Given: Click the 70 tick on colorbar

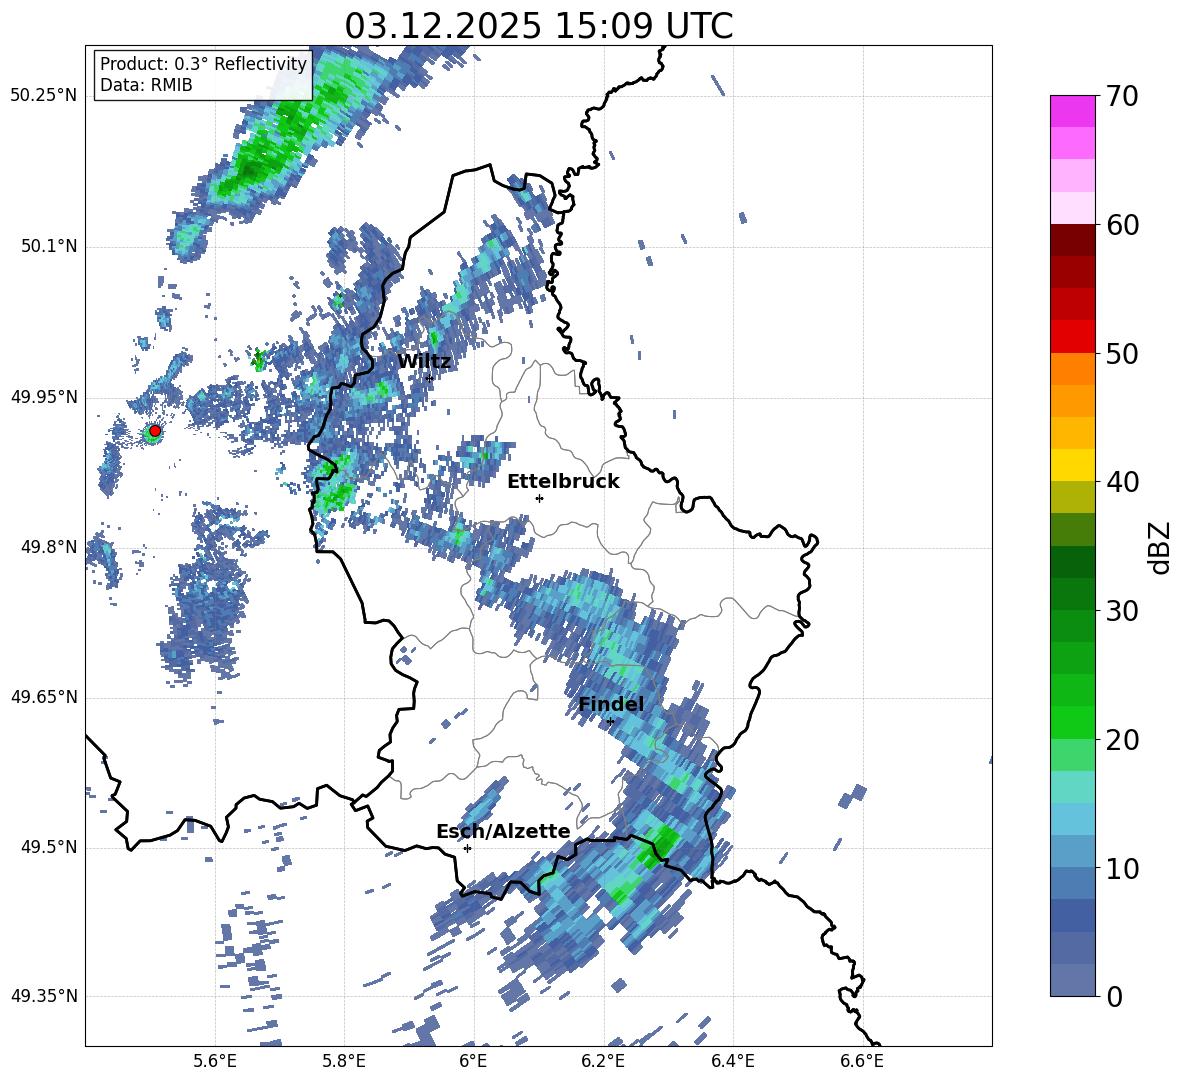Looking at the screenshot, I should click(x=1122, y=97).
